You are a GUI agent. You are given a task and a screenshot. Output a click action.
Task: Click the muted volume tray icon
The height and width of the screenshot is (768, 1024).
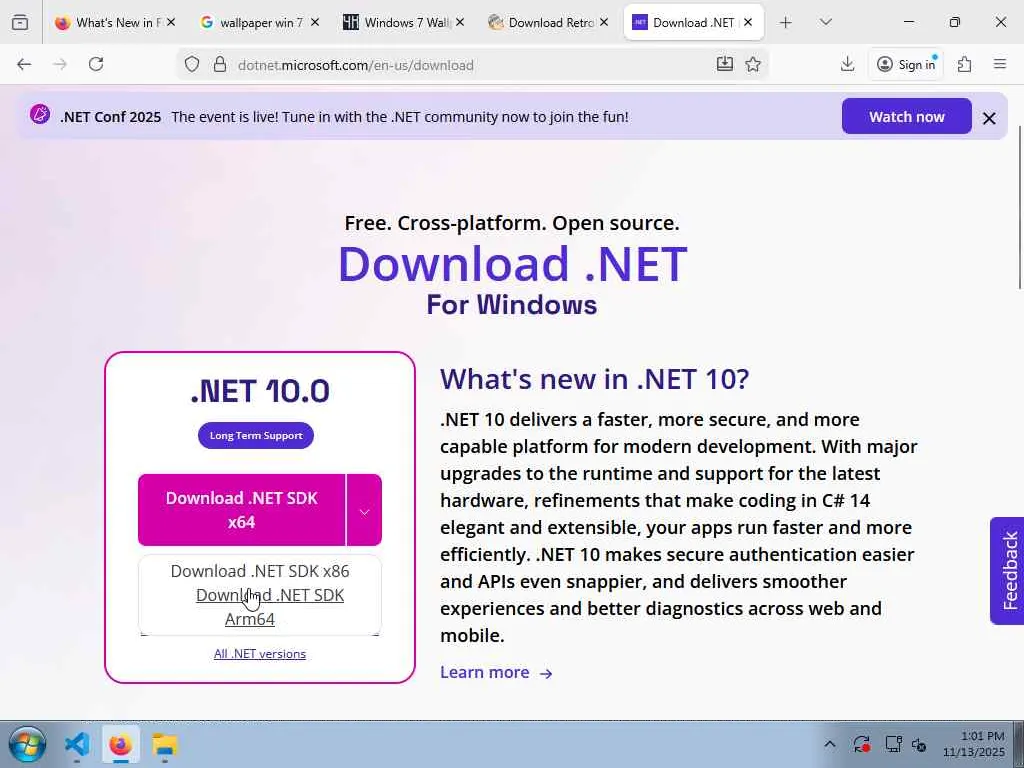(919, 744)
